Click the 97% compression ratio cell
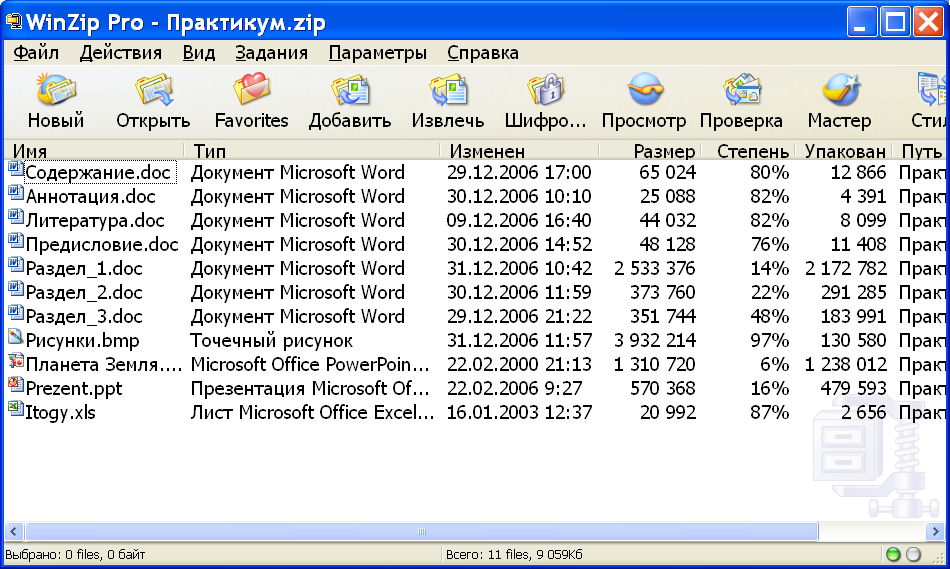Viewport: 950px width, 569px height. [769, 341]
